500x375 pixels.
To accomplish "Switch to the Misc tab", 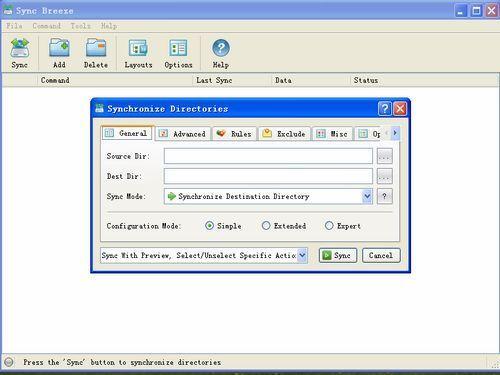I will (x=332, y=134).
